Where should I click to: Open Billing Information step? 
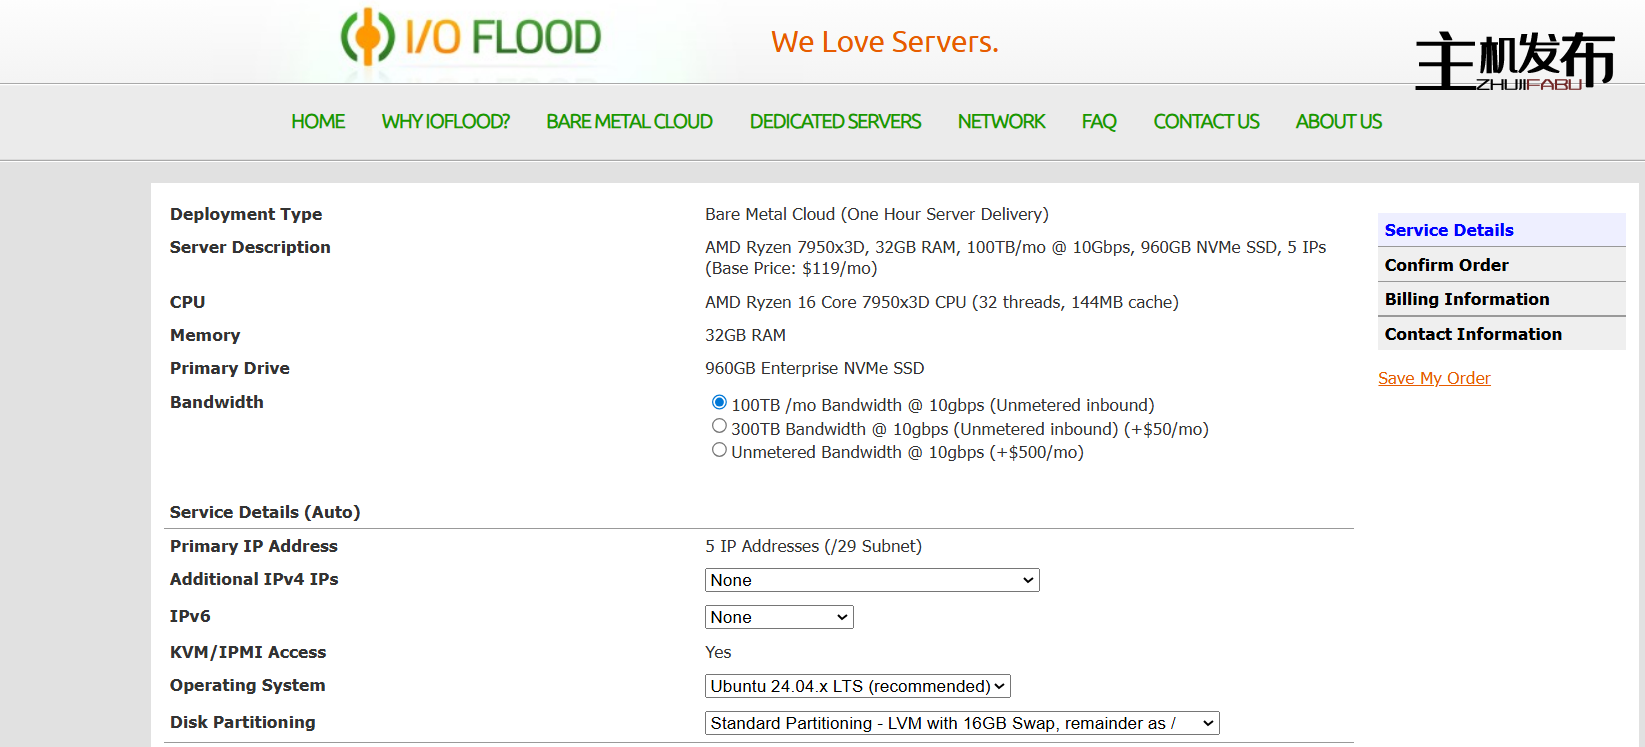tap(1466, 299)
